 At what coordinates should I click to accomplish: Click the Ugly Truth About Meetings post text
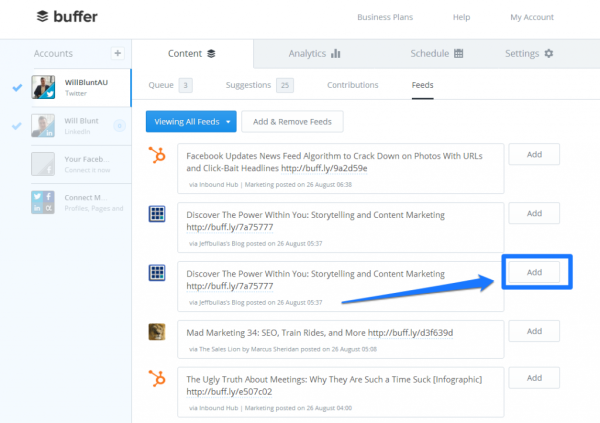coord(334,380)
